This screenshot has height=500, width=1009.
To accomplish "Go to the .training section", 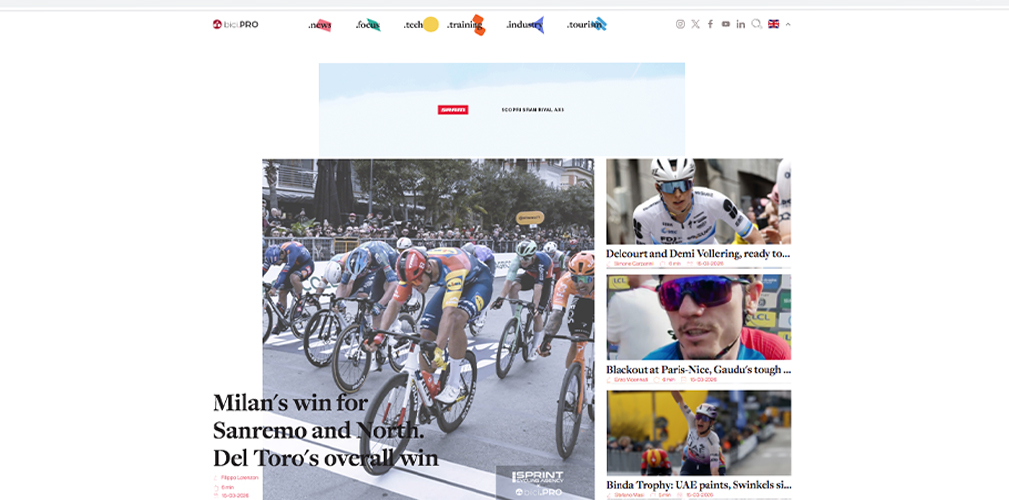I will coord(466,25).
